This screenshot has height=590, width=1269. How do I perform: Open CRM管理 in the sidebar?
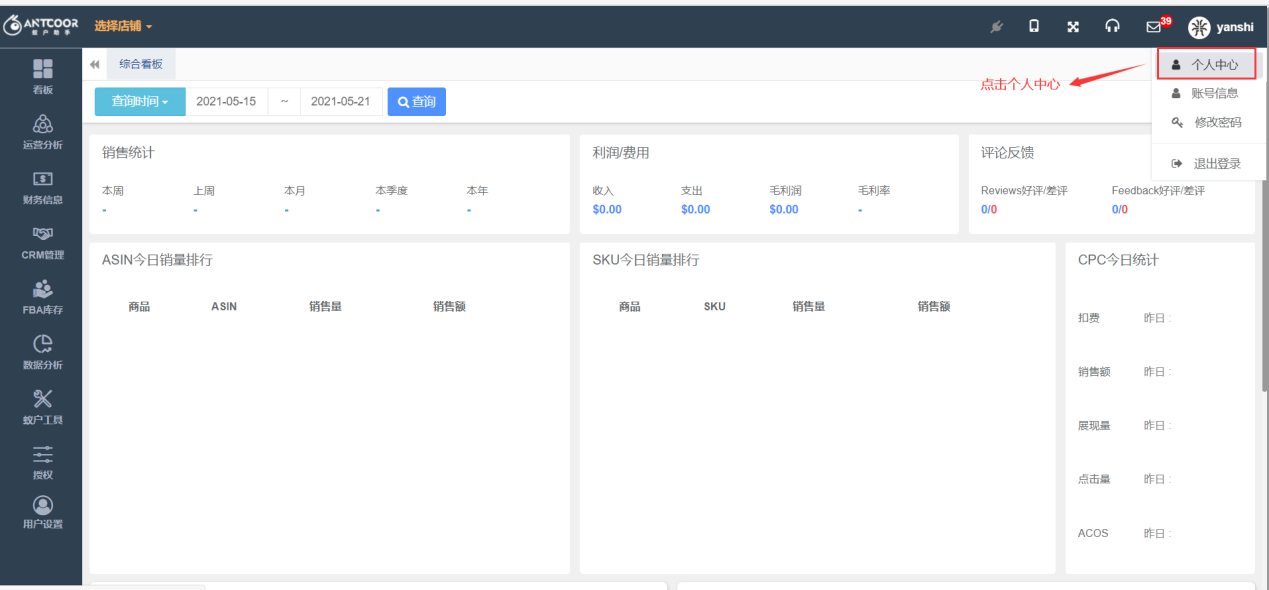pyautogui.click(x=42, y=242)
